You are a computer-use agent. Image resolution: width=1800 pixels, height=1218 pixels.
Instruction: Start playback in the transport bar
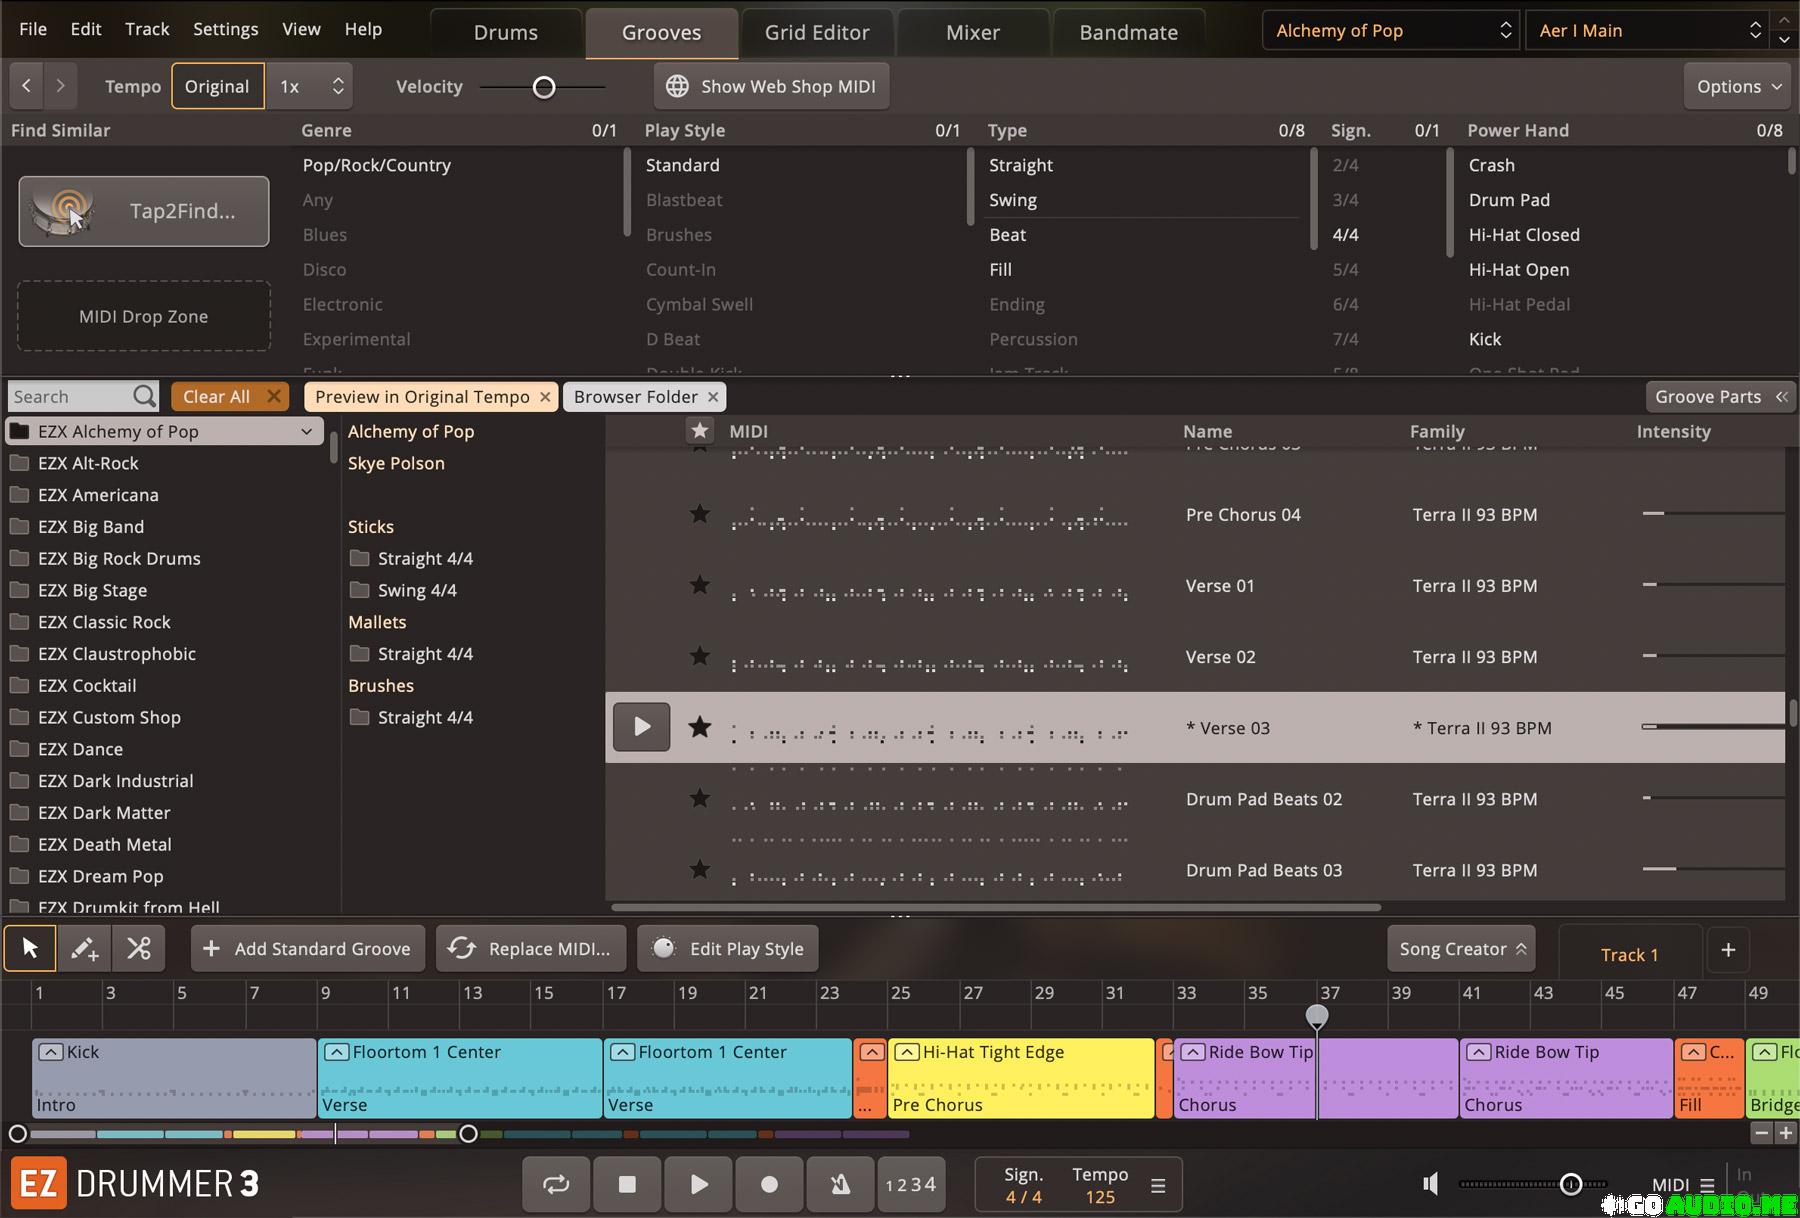tap(699, 1184)
